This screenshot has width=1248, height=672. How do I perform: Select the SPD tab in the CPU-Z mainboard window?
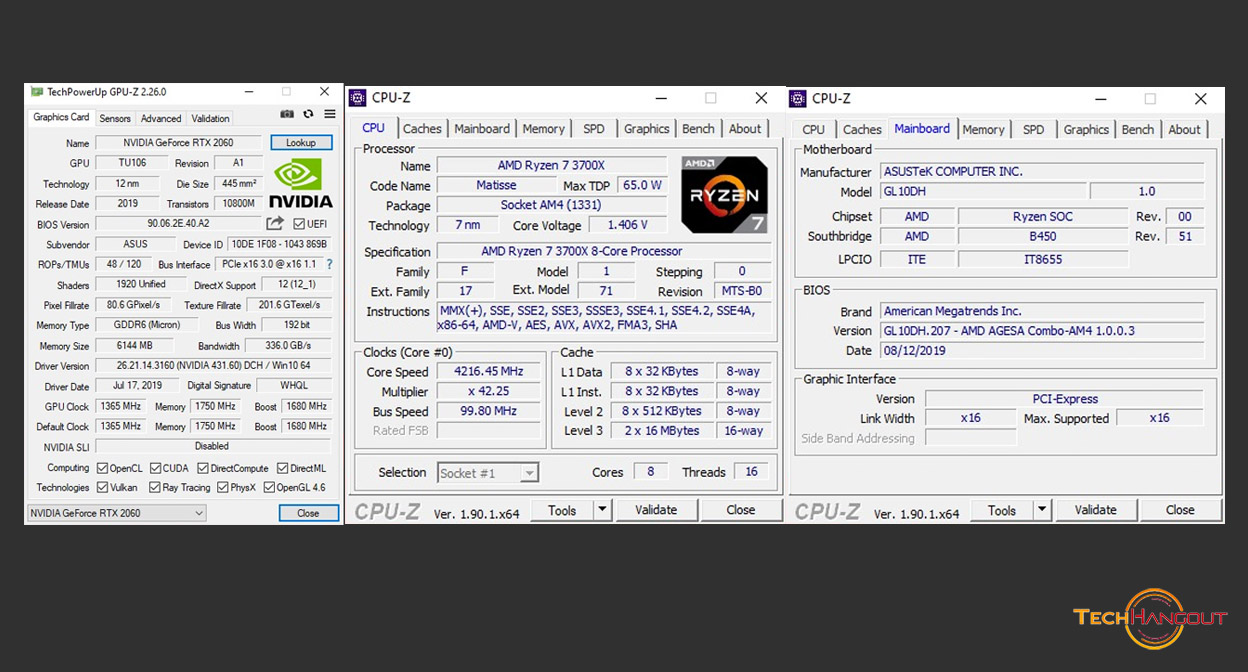coord(1034,130)
